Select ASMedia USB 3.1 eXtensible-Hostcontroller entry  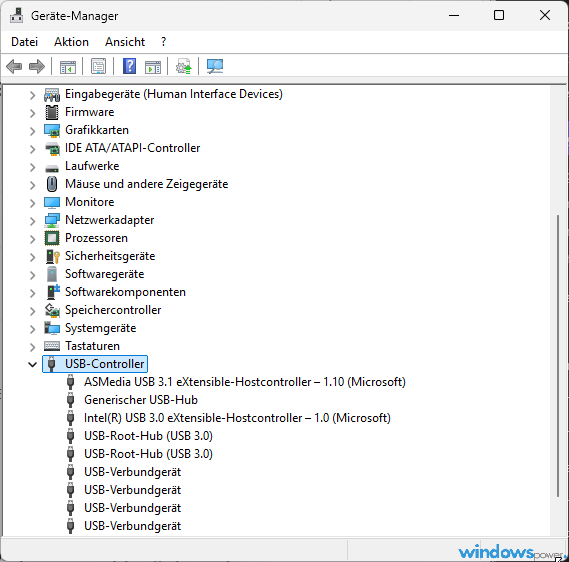[x=245, y=382]
